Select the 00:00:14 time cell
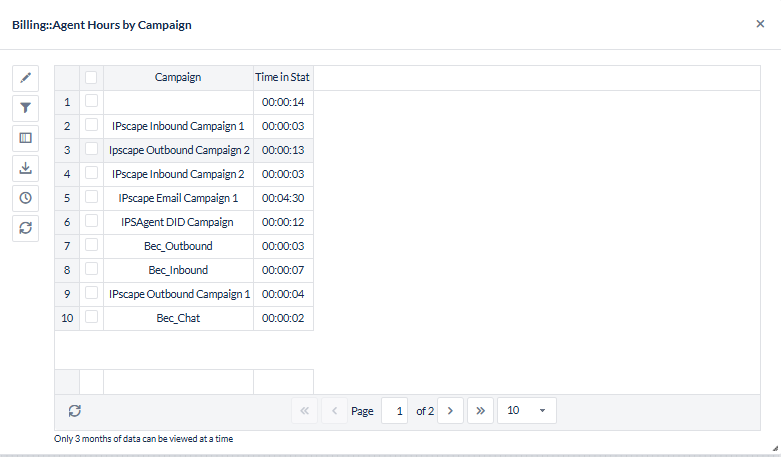Screen dimensions: 781x457 point(283,102)
